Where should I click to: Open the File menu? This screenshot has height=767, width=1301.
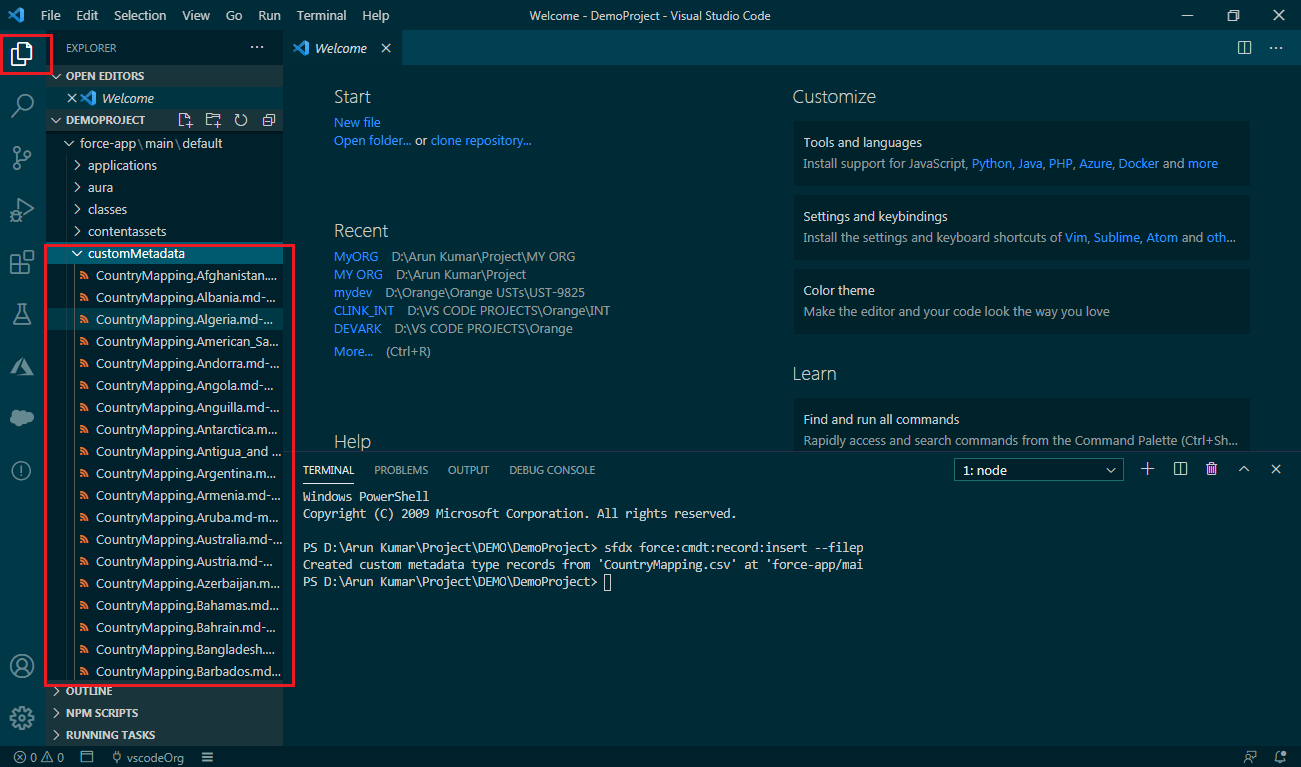point(51,16)
